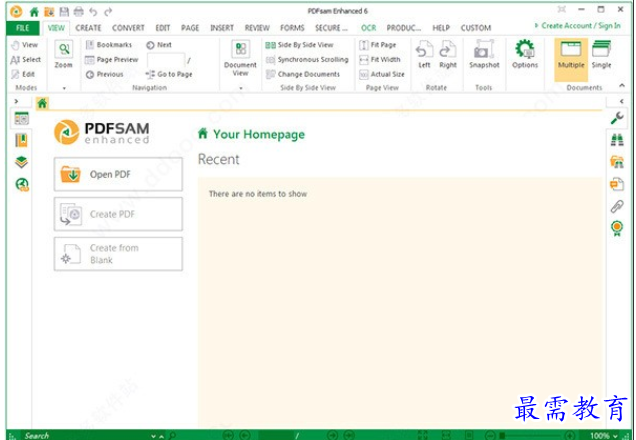The width and height of the screenshot is (636, 440).
Task: Click the Snapshot tool
Action: pos(484,54)
